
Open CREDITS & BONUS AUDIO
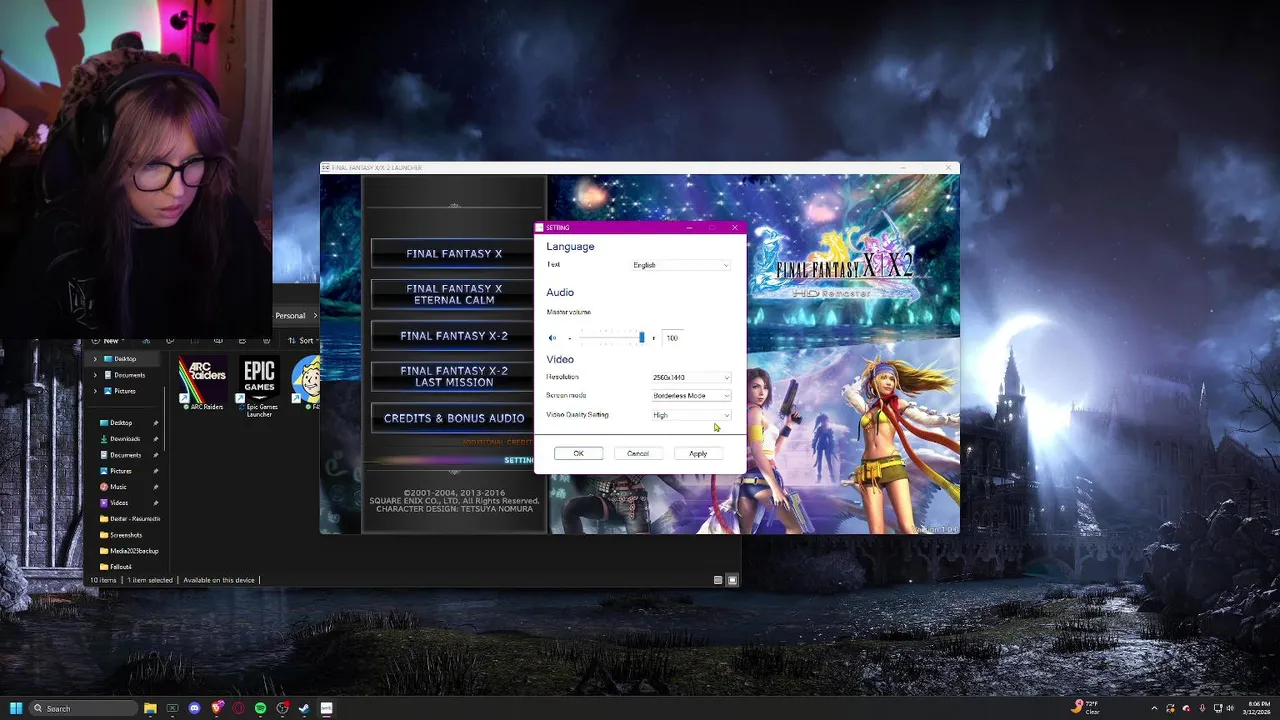pyautogui.click(x=454, y=418)
